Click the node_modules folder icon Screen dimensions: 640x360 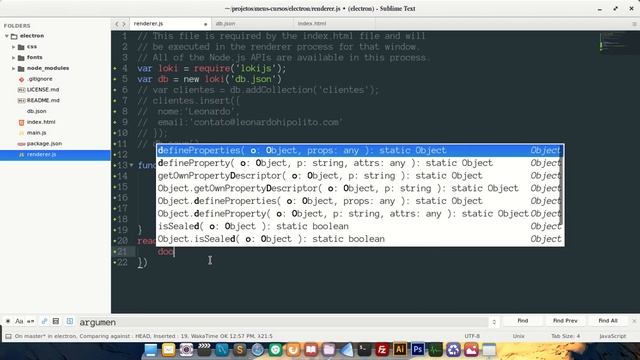[21, 68]
